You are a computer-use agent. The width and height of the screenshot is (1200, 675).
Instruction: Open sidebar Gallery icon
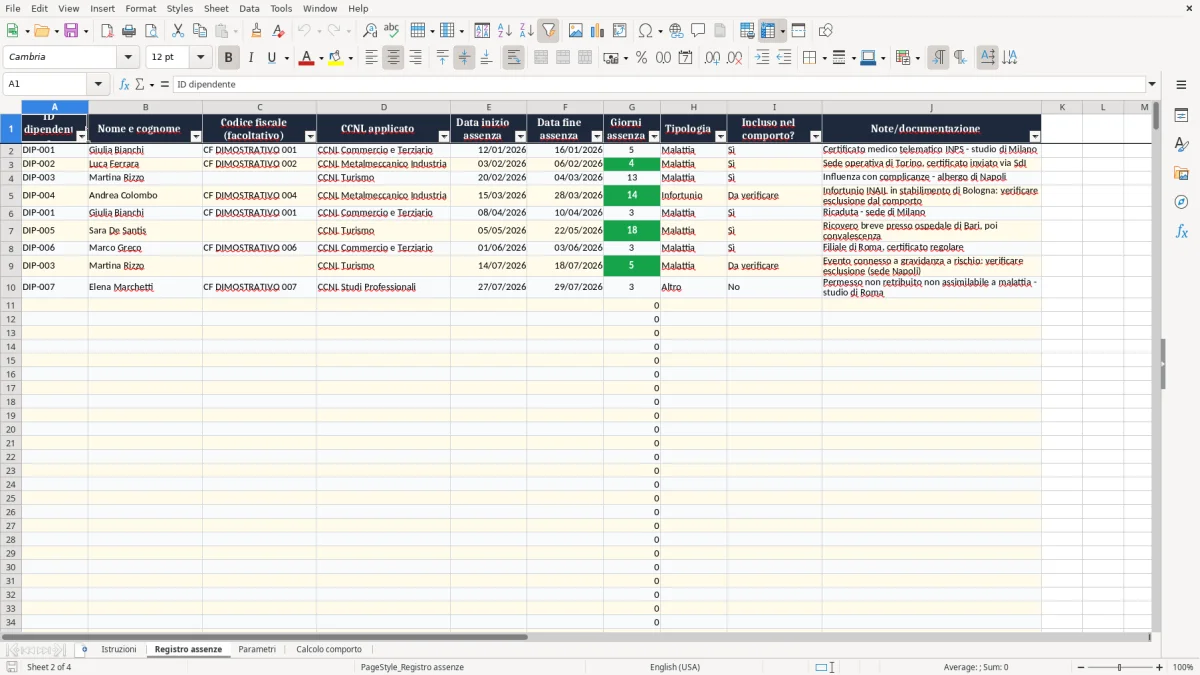coord(1181,174)
